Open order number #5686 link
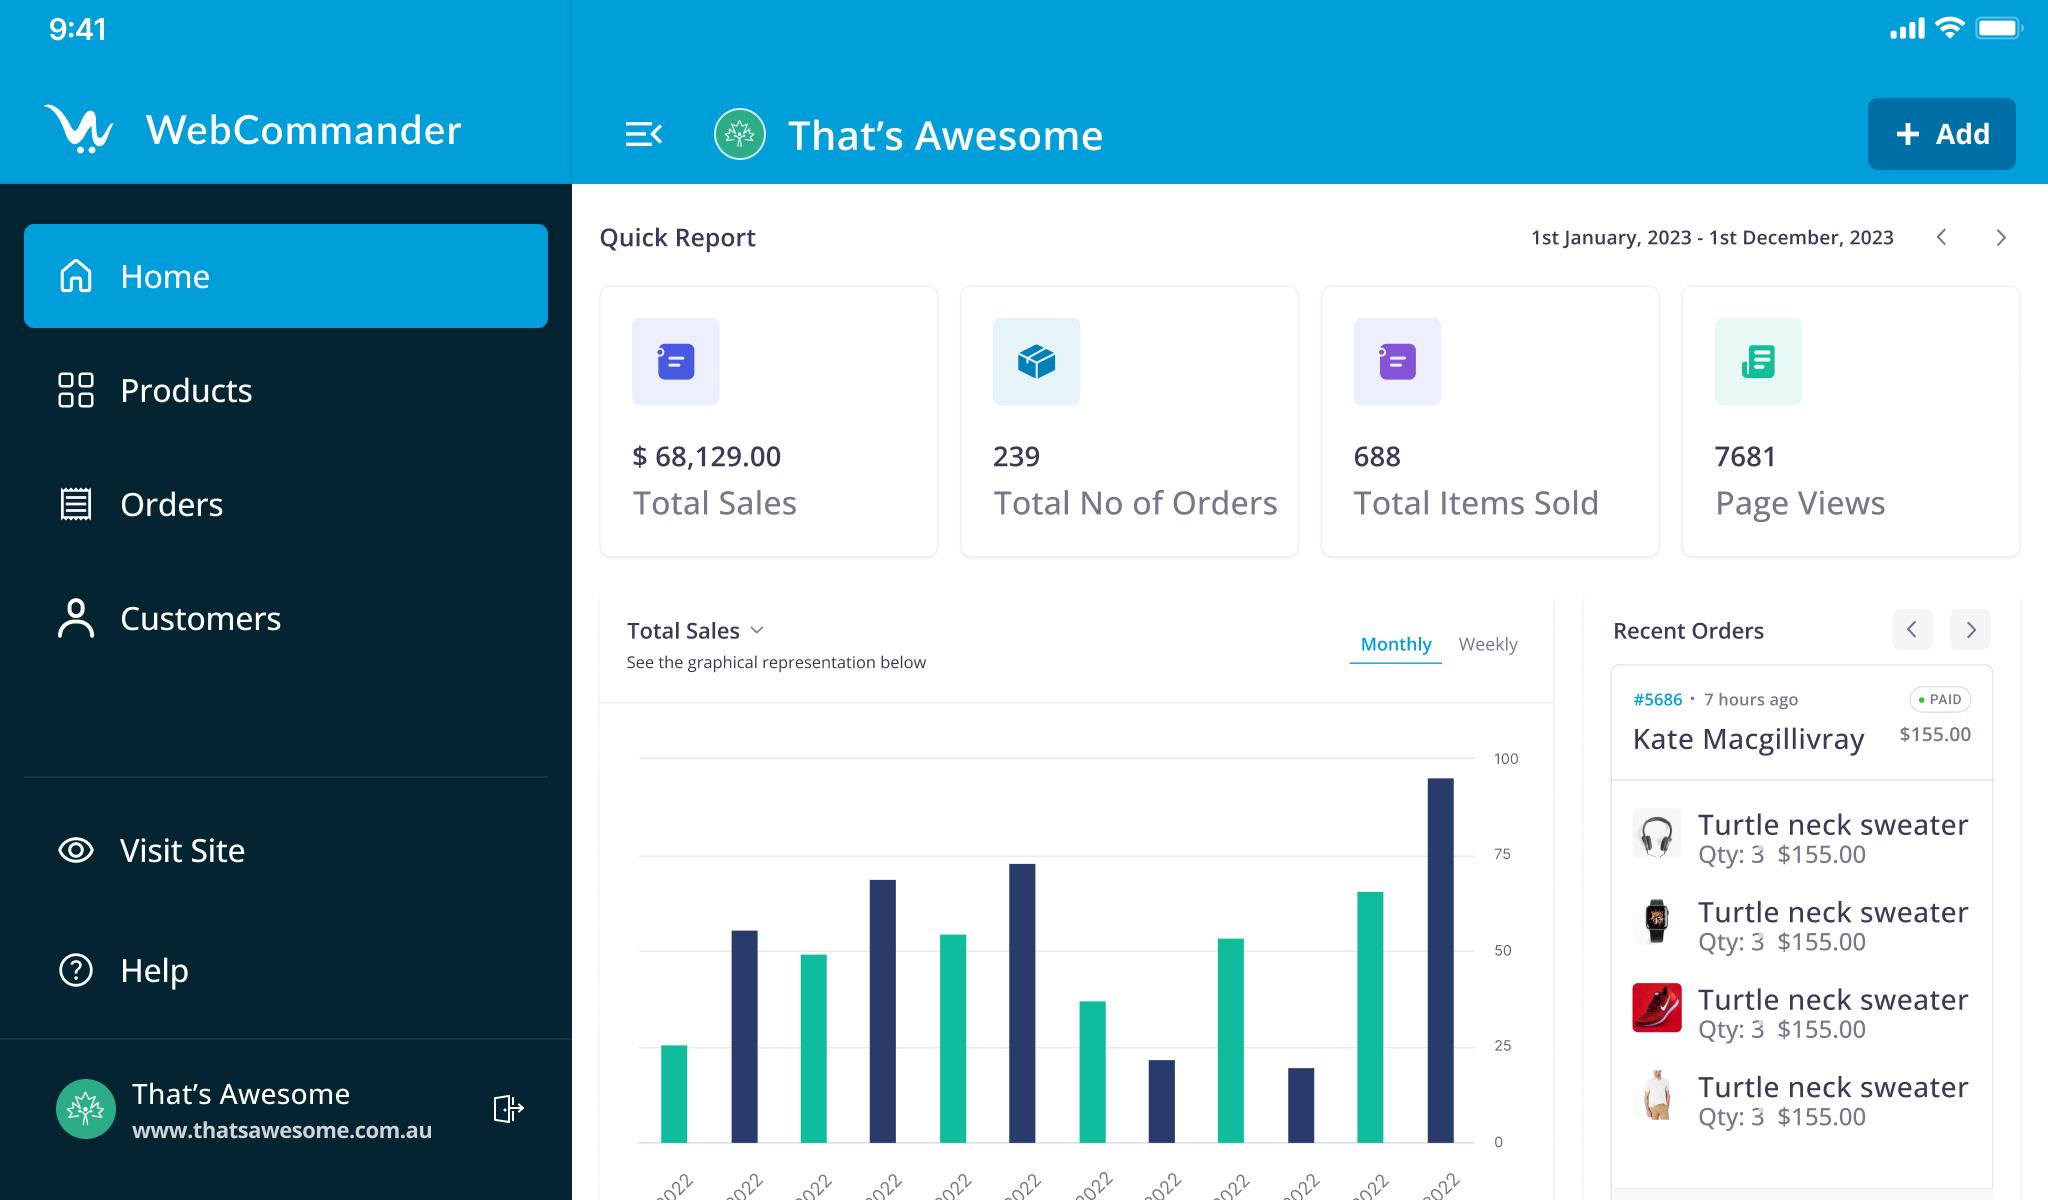This screenshot has height=1200, width=2048. pos(1657,699)
